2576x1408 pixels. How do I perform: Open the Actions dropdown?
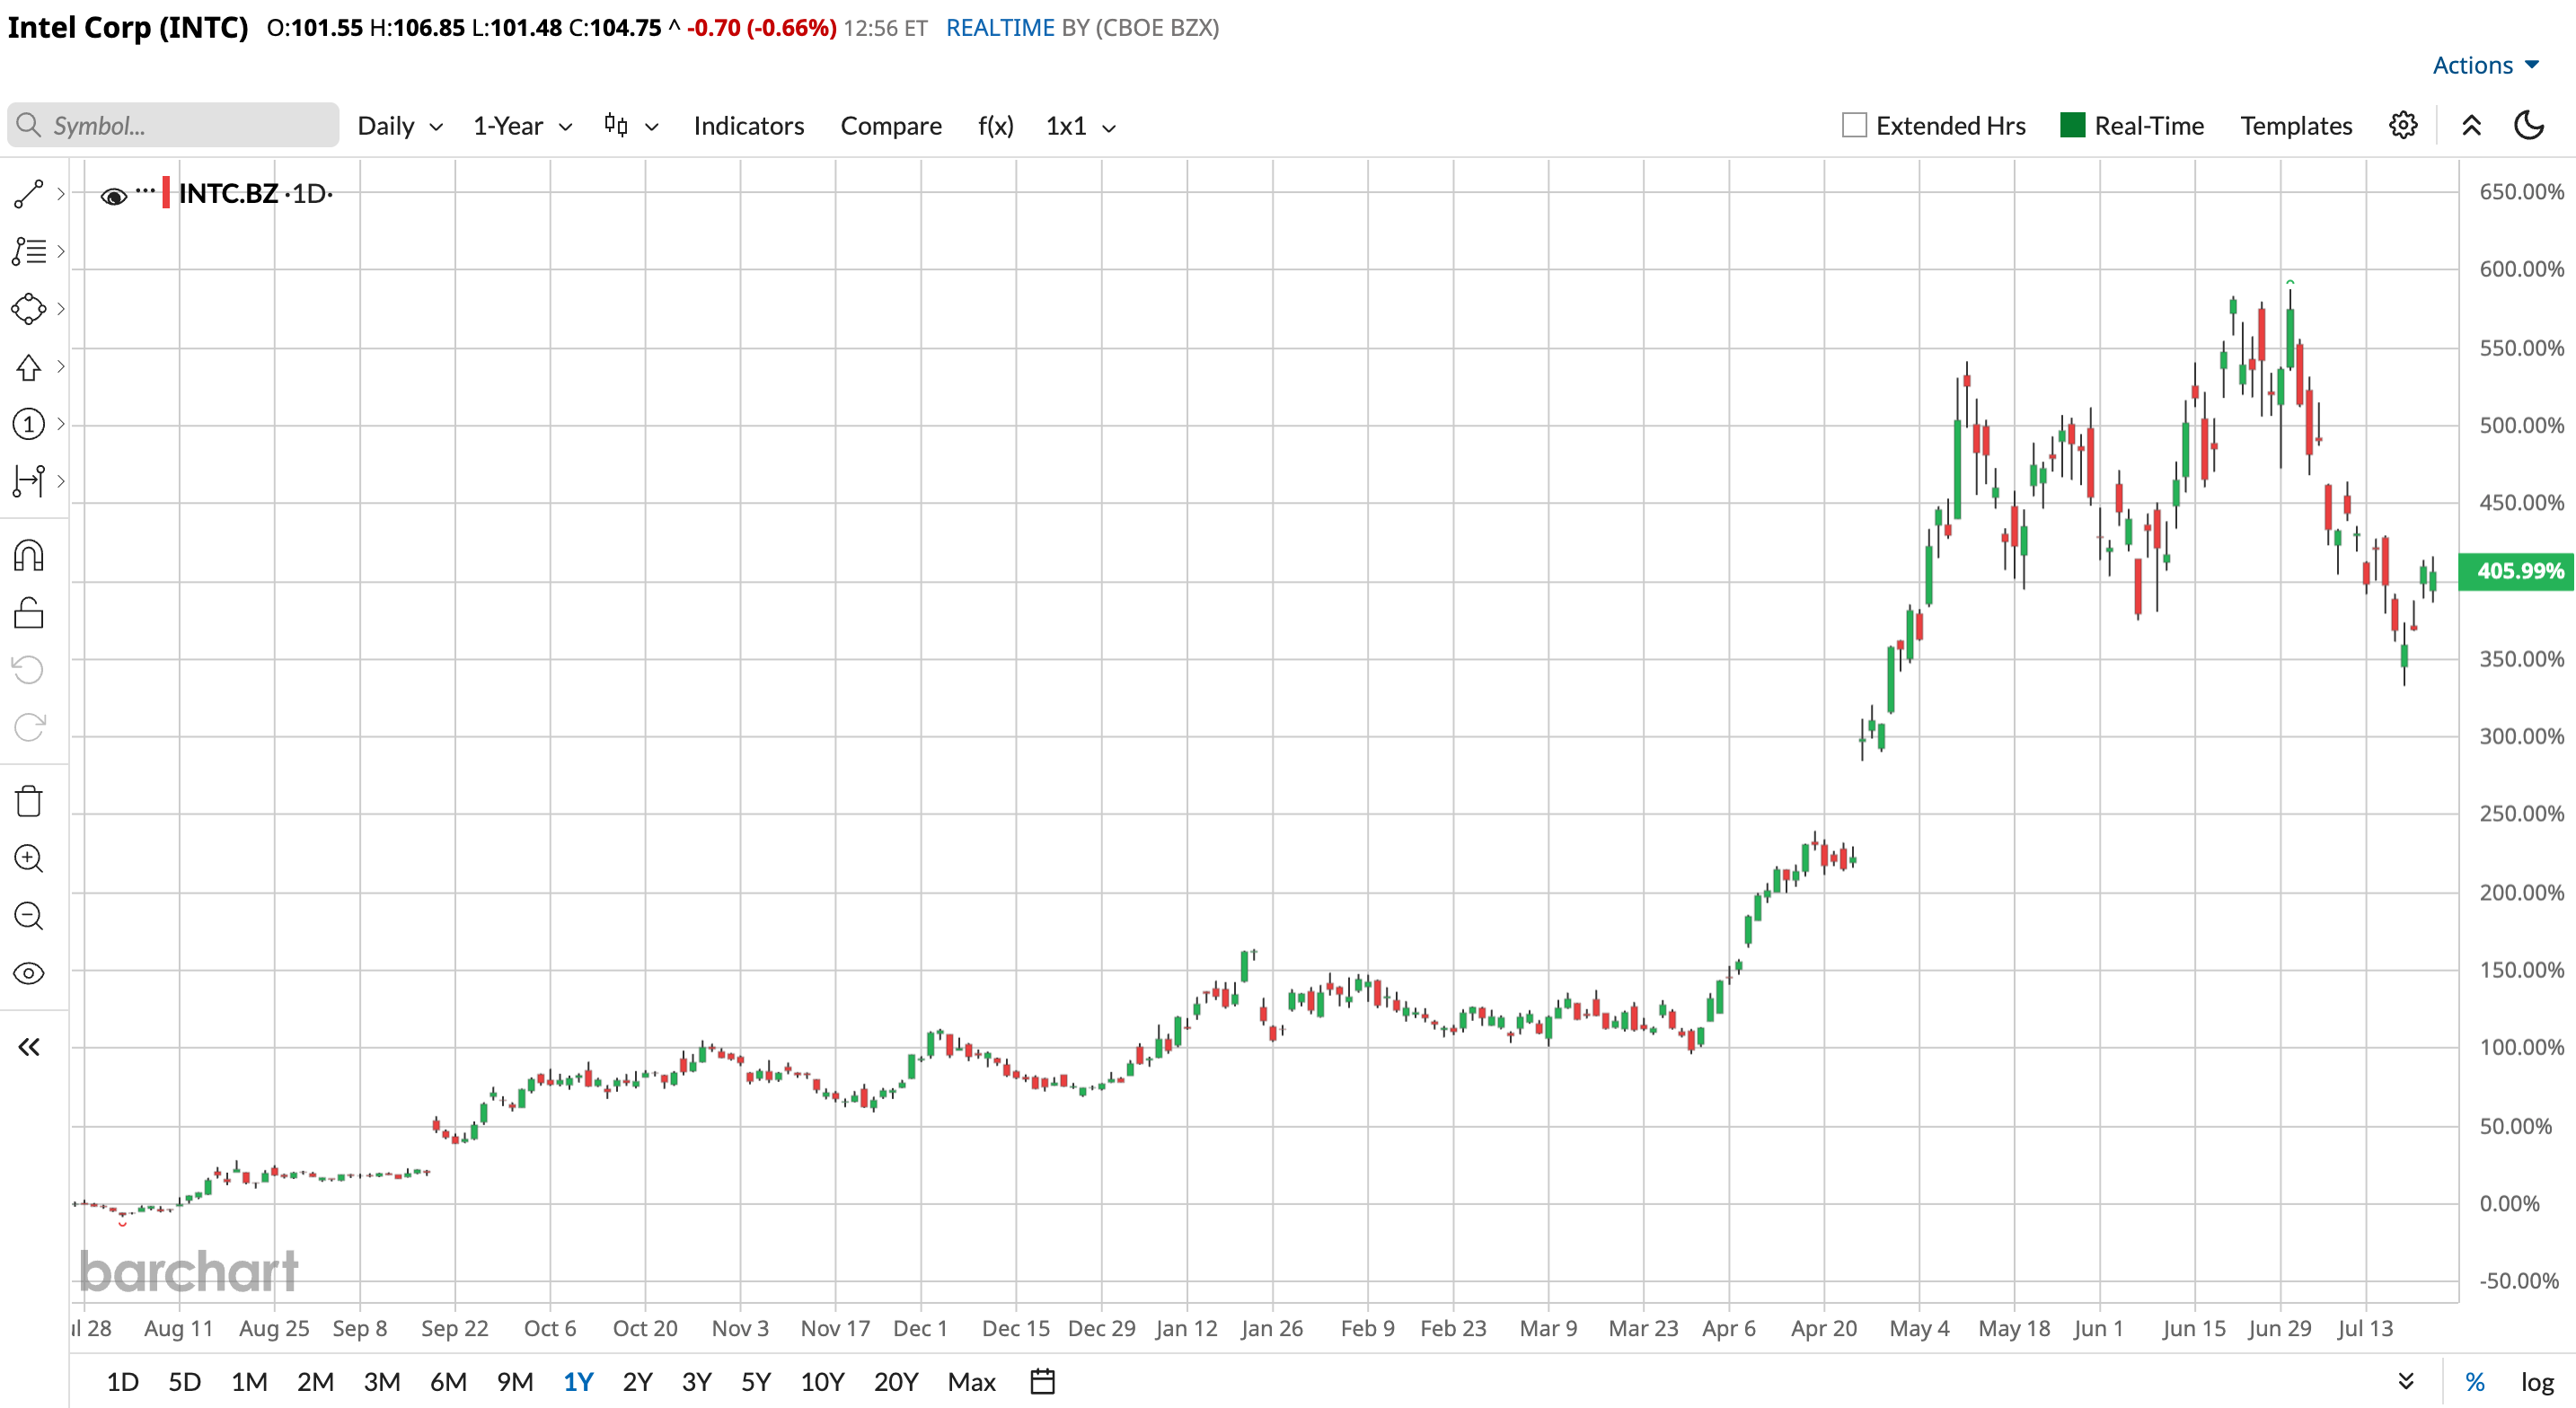[2485, 66]
